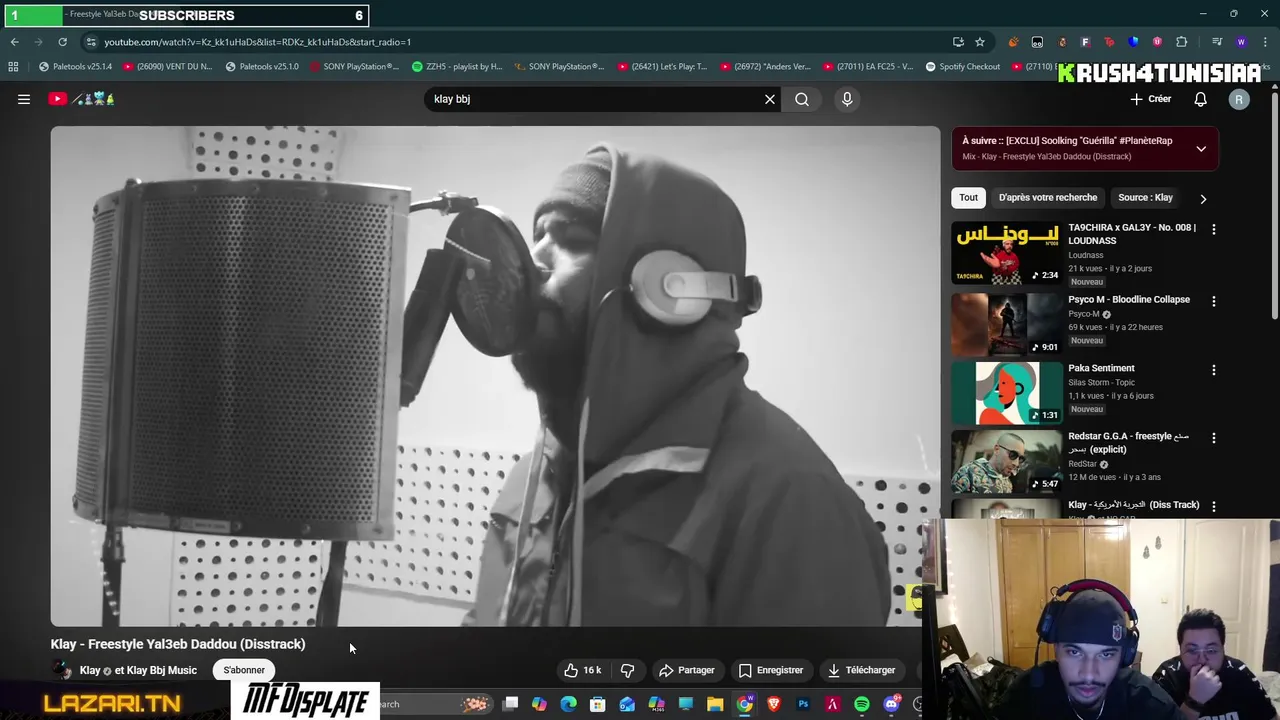Open options for Bloodline Collapse video

1214,301
